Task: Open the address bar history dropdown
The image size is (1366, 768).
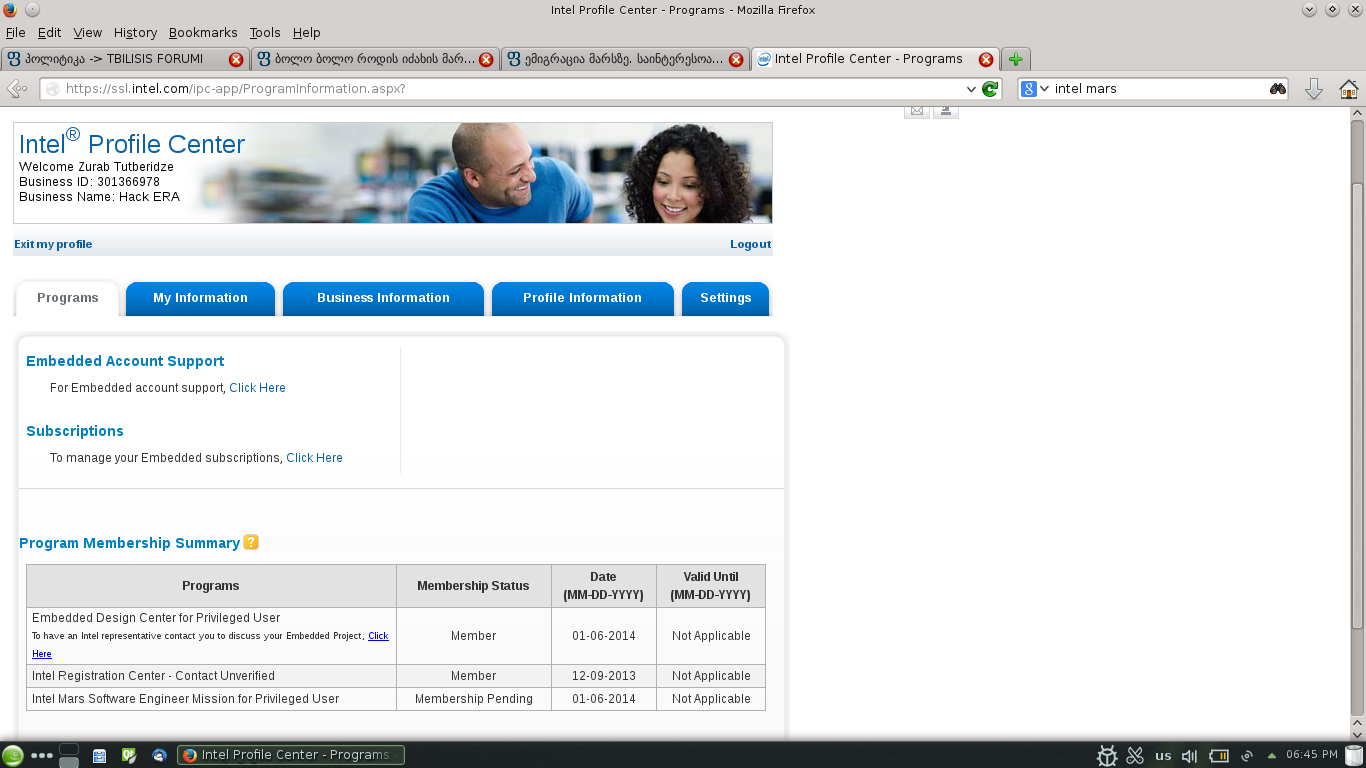Action: (x=971, y=89)
